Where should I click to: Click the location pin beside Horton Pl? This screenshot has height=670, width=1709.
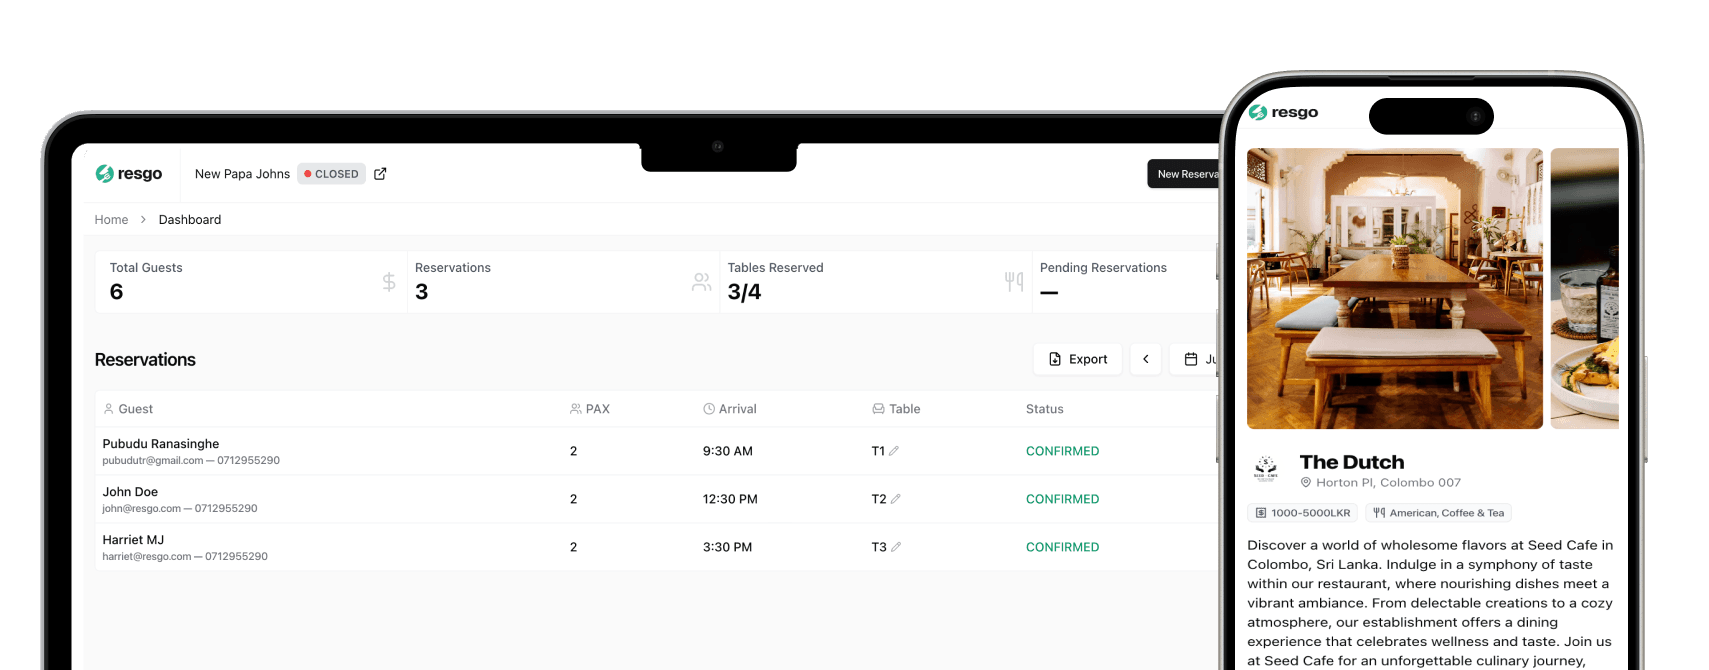(x=1306, y=482)
